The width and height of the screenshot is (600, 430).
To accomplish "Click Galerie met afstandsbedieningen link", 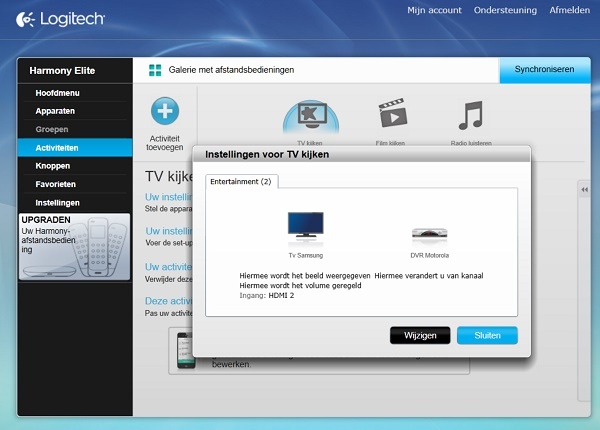I will [231, 70].
